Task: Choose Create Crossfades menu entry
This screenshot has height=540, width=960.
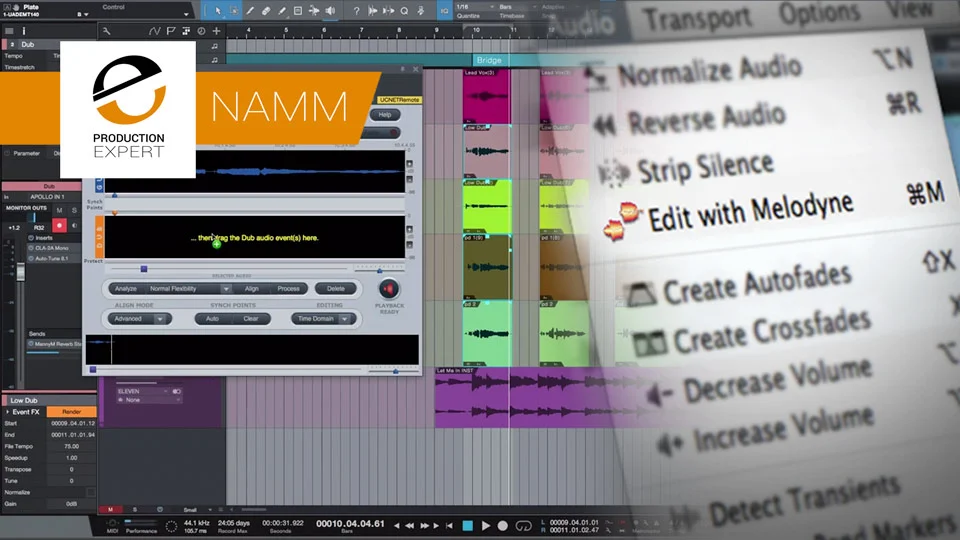Action: click(x=771, y=331)
